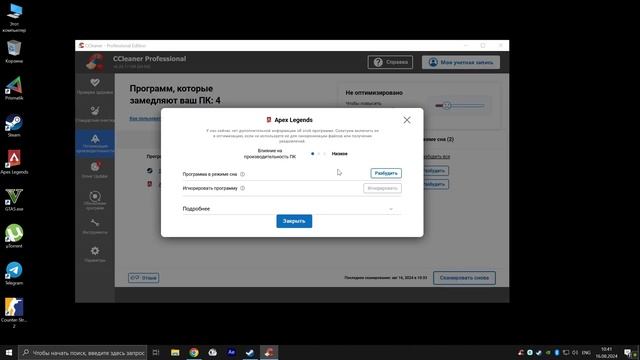Click the ENG language indicator
This screenshot has width=640, height=360.
click(586, 352)
